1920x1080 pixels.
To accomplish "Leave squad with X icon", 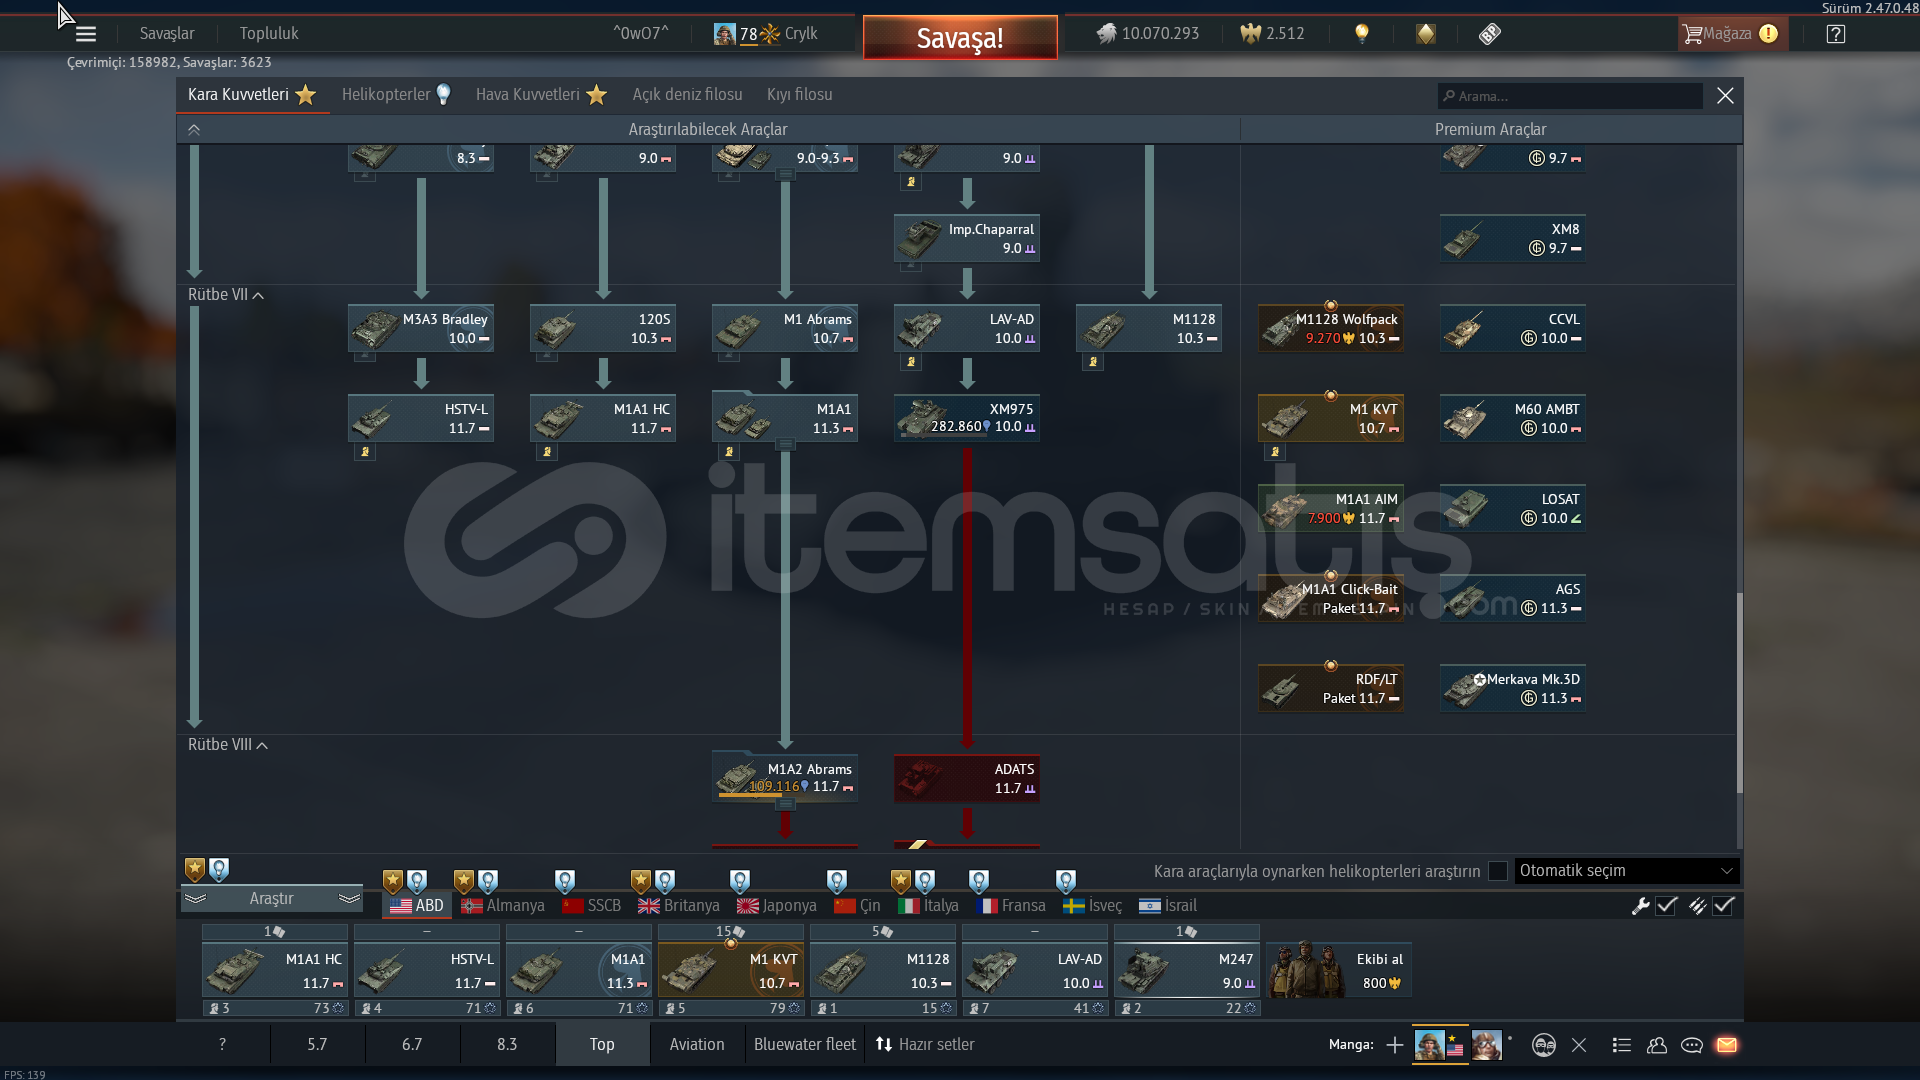I will pyautogui.click(x=1579, y=1045).
